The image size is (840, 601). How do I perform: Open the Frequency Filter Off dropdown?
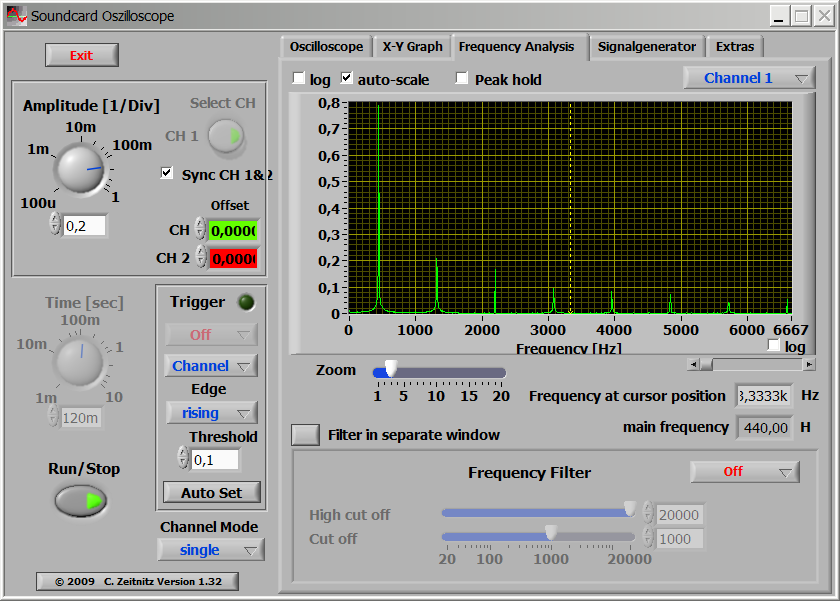tap(745, 472)
